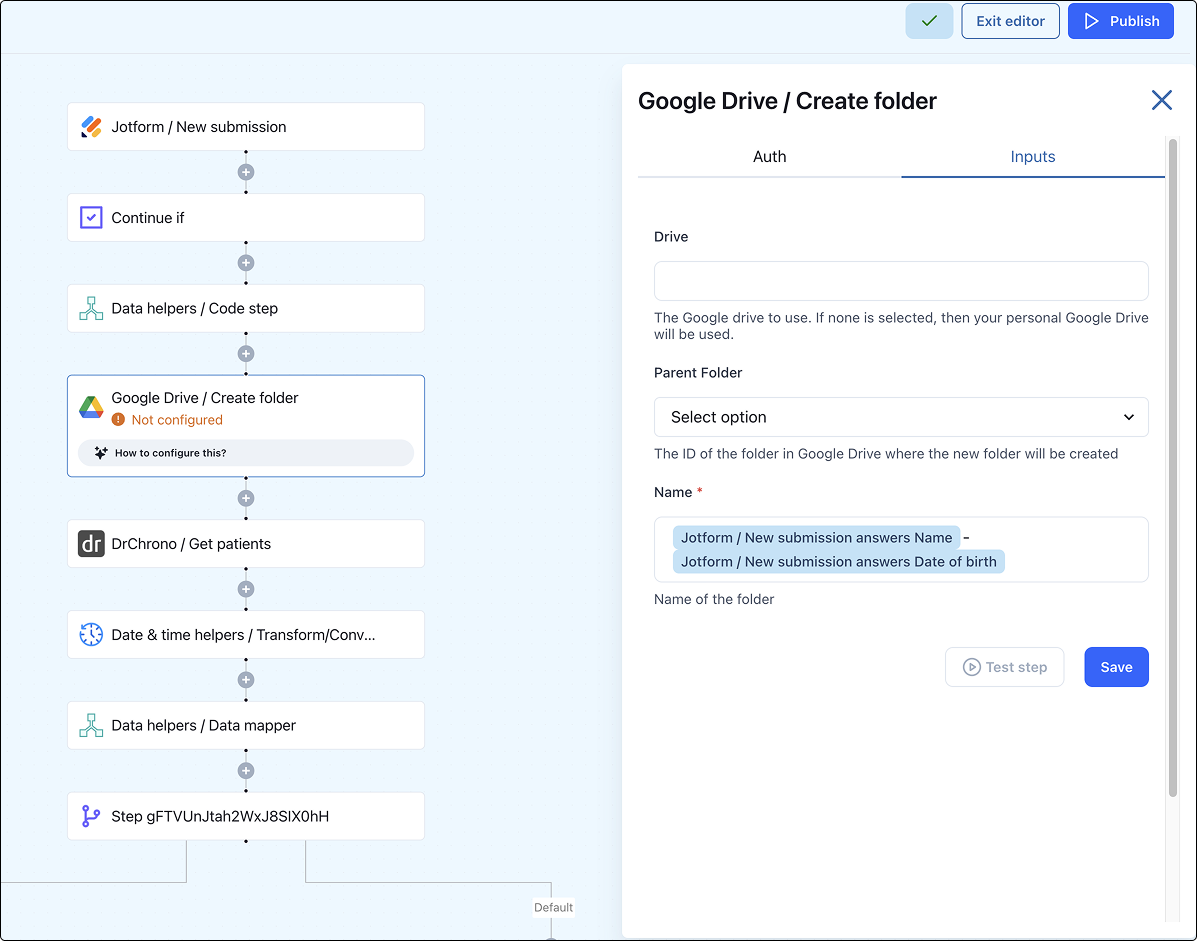Add step after Jotform New submission
1197x941 pixels.
[x=246, y=172]
